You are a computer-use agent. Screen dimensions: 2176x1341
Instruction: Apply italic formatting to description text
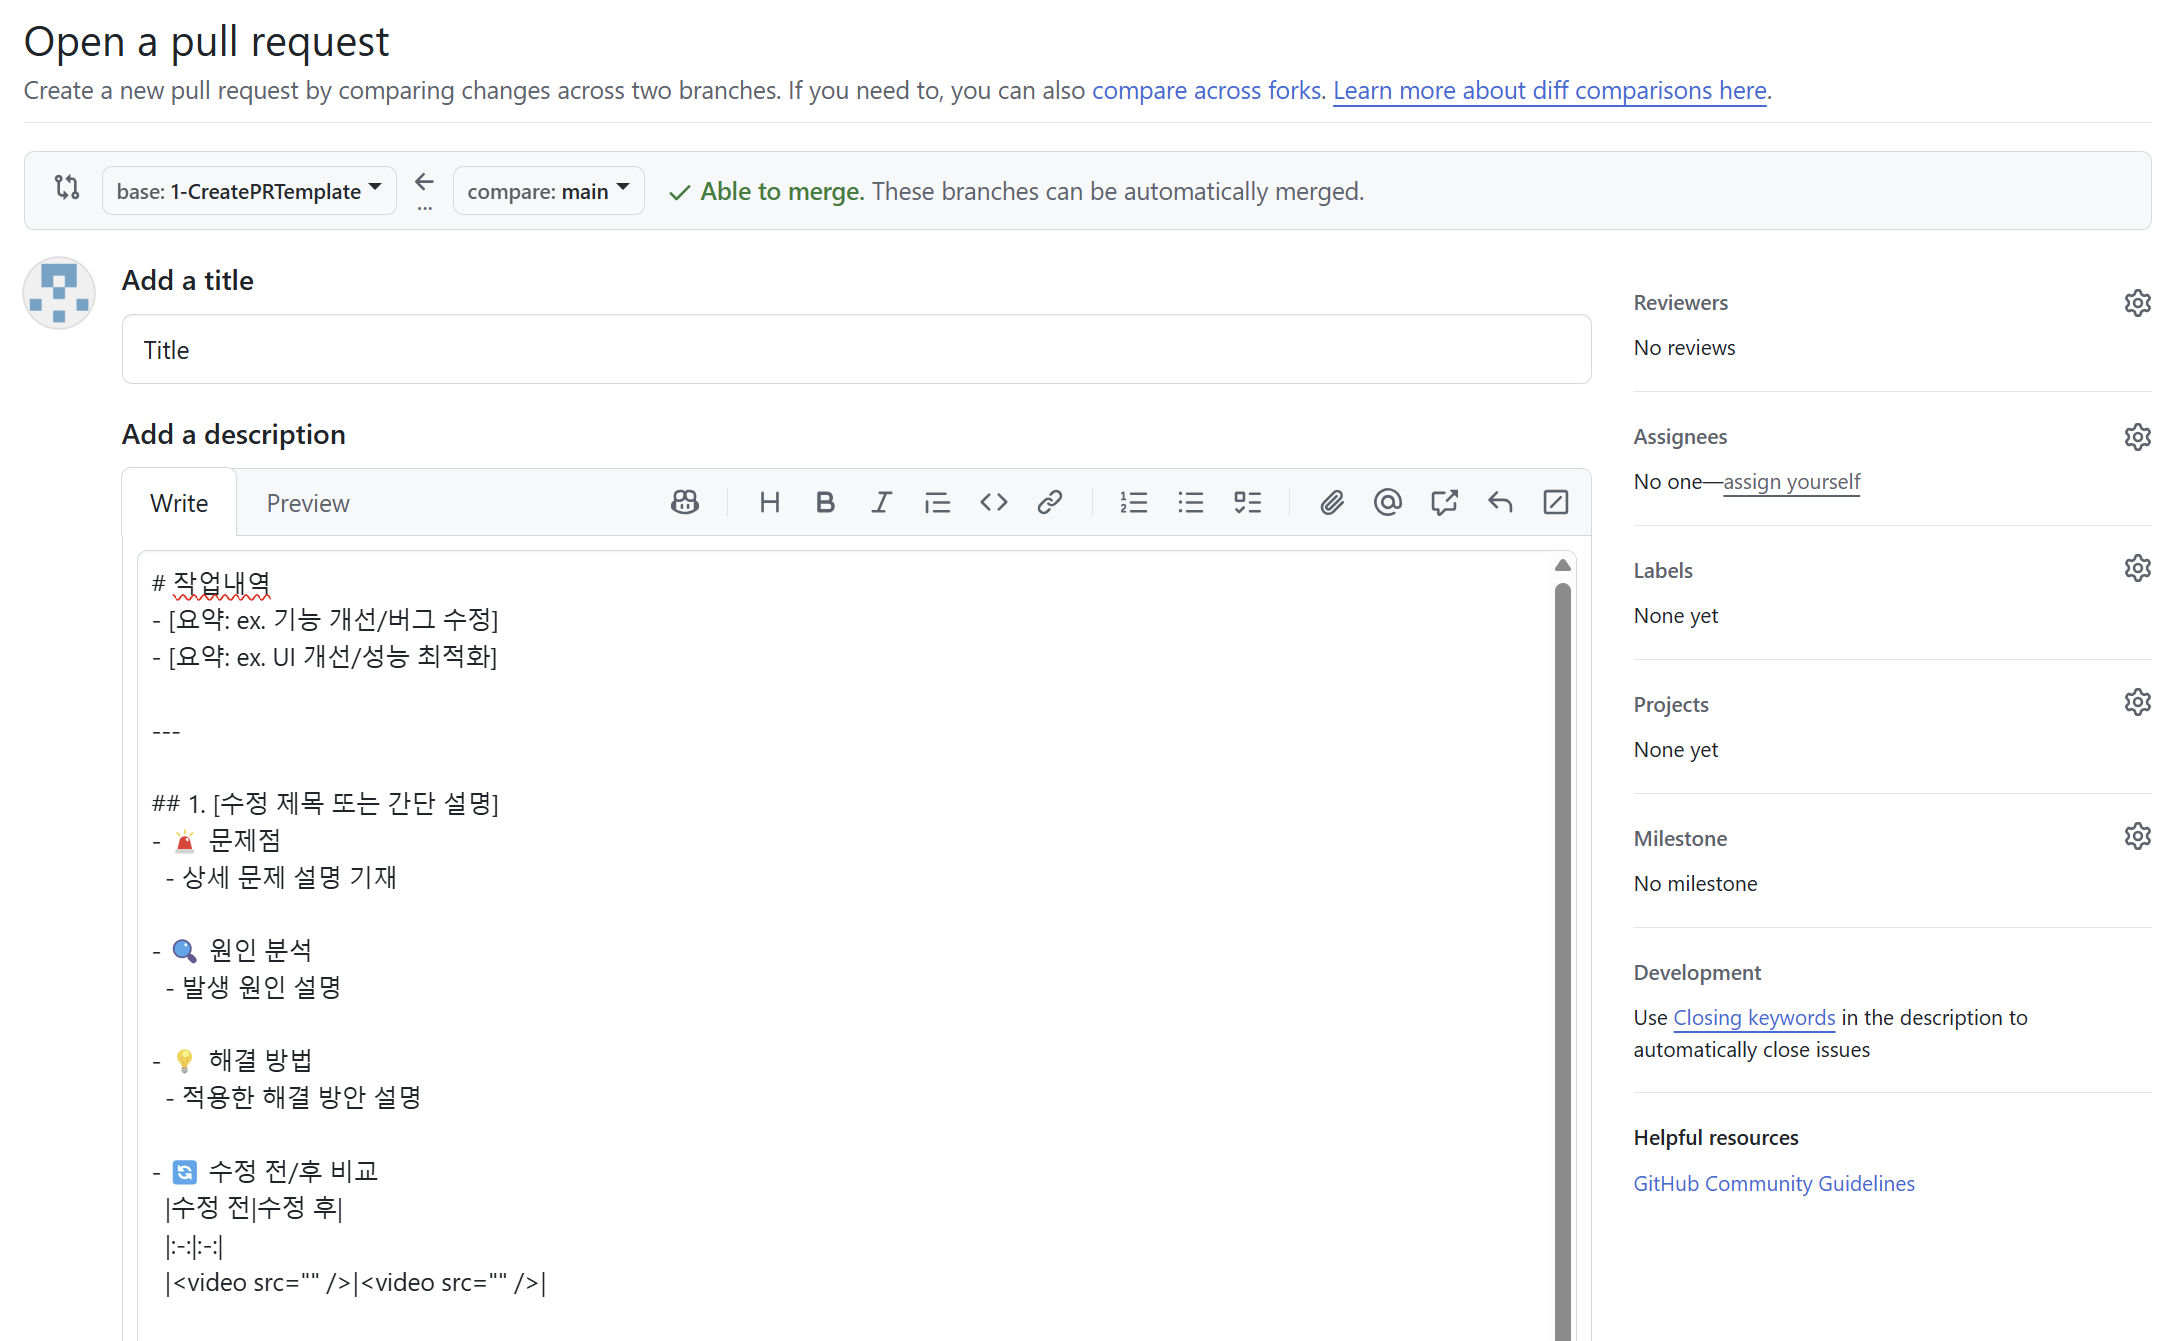click(881, 502)
